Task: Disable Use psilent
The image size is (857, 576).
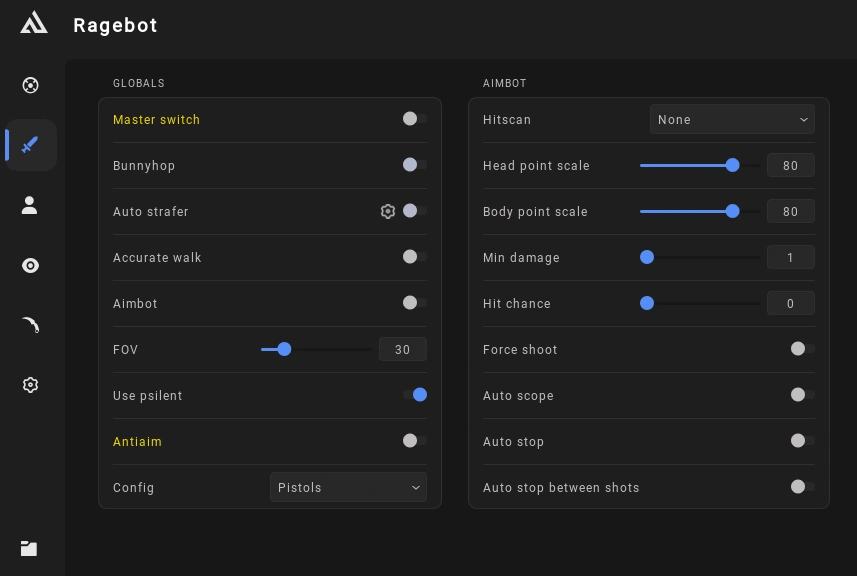Action: click(x=415, y=395)
